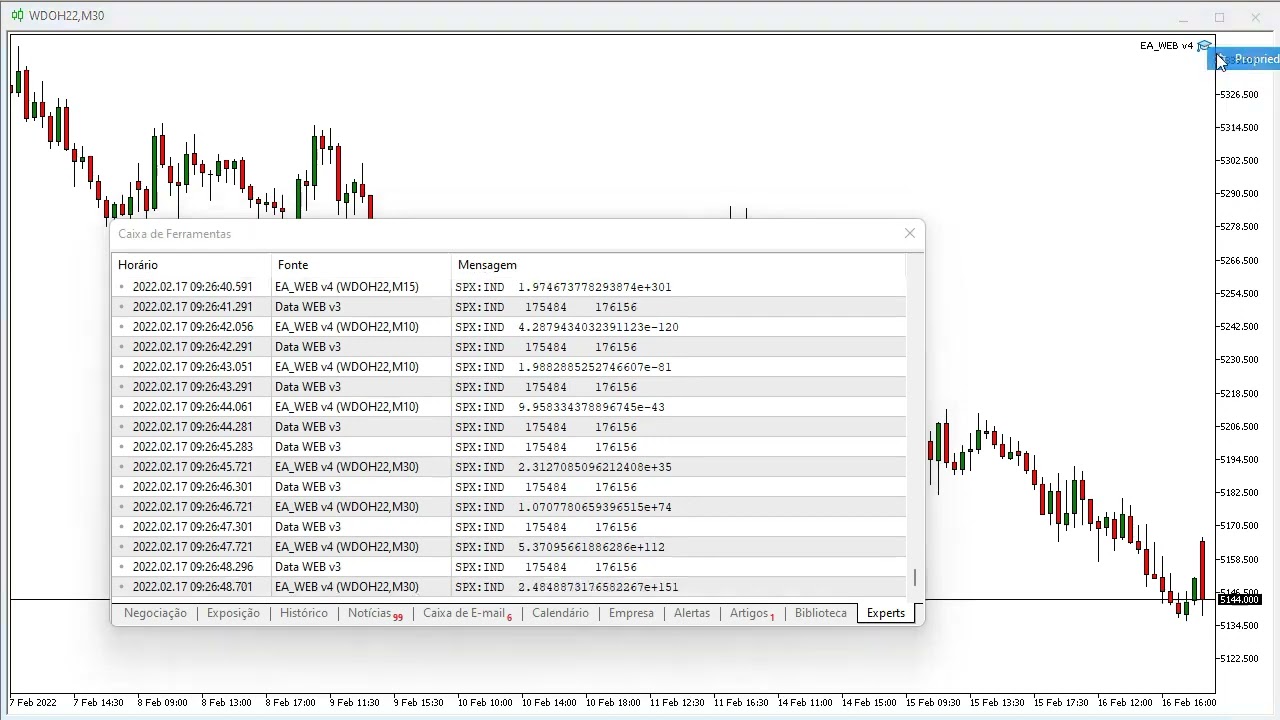
Task: Click the EA_WEB v4 (WDOH22,M15) source cell
Action: [347, 287]
